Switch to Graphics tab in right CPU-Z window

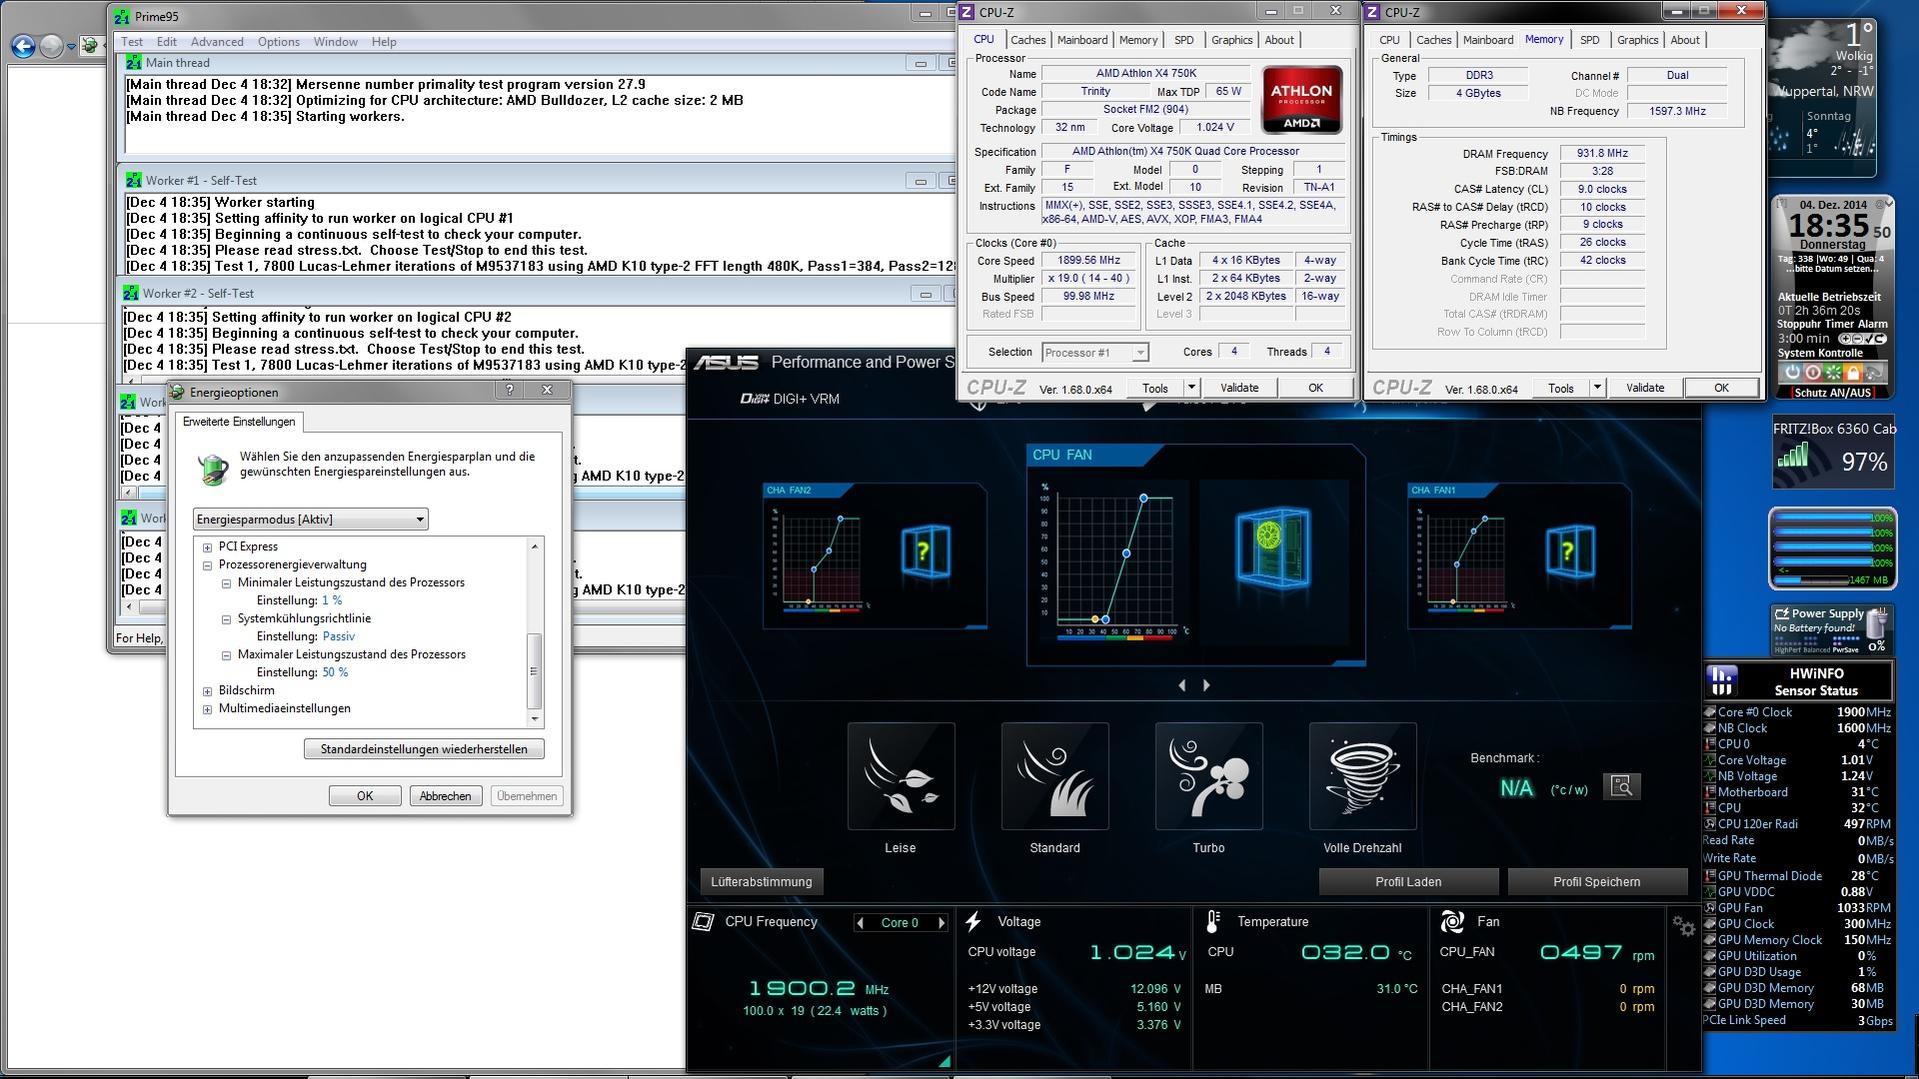coord(1637,40)
